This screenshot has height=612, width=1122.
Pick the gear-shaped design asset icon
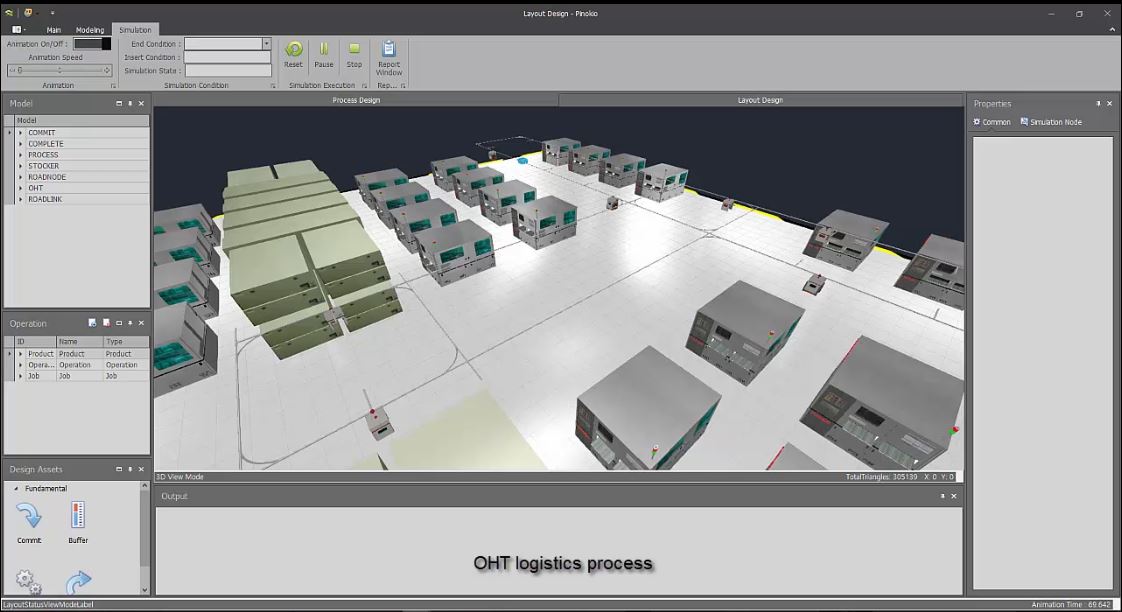click(x=29, y=581)
